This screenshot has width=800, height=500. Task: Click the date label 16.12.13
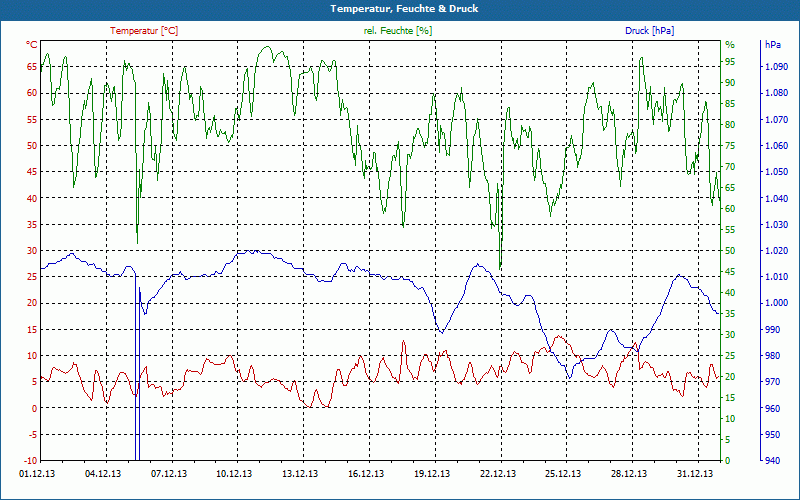(x=366, y=474)
